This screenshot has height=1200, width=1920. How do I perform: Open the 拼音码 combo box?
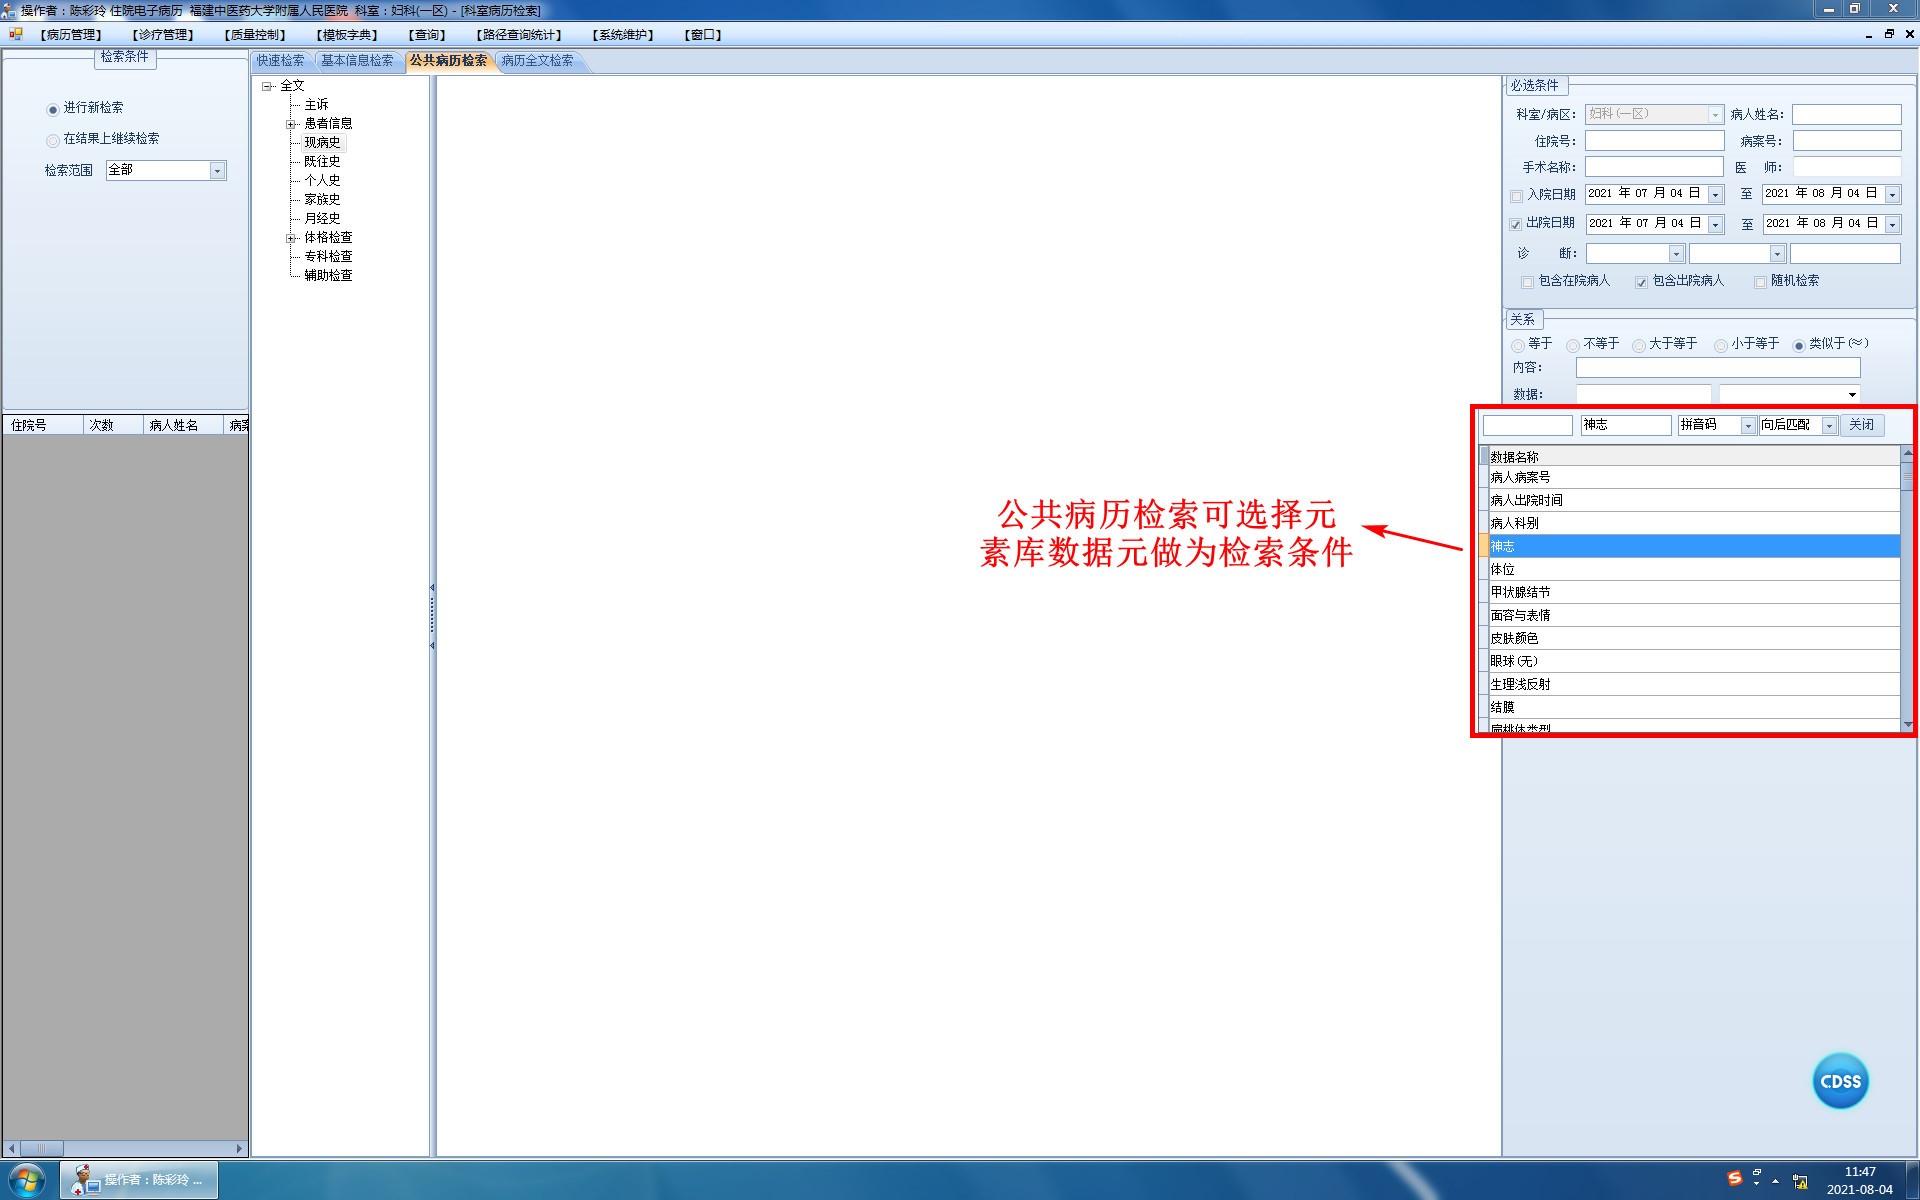coord(1748,426)
